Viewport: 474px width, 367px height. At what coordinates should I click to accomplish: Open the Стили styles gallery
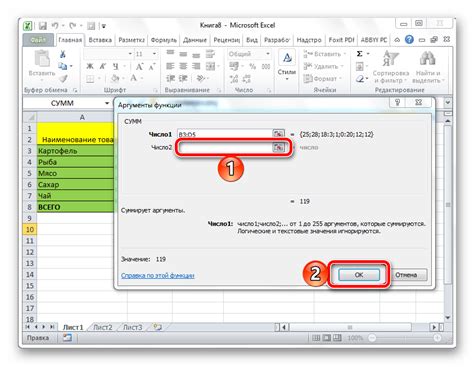click(x=287, y=65)
